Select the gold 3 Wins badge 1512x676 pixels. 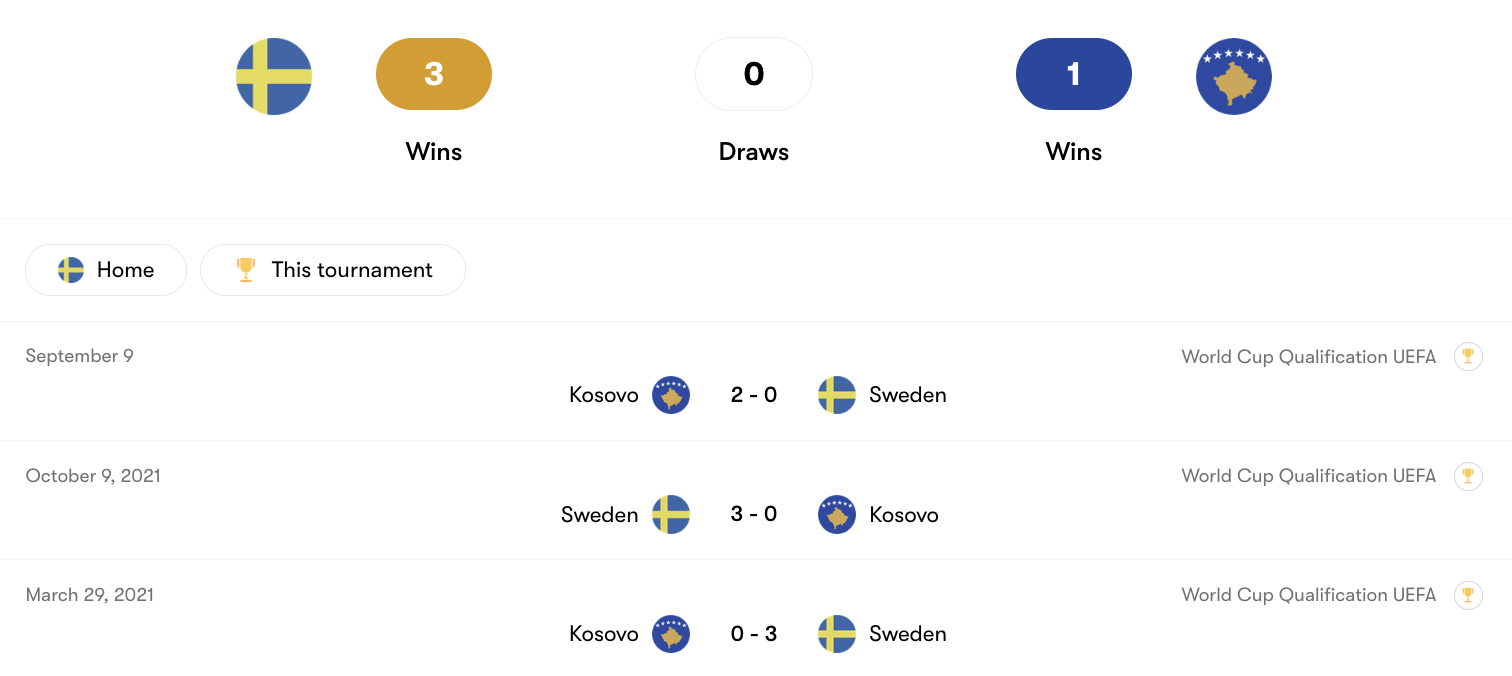coord(434,74)
